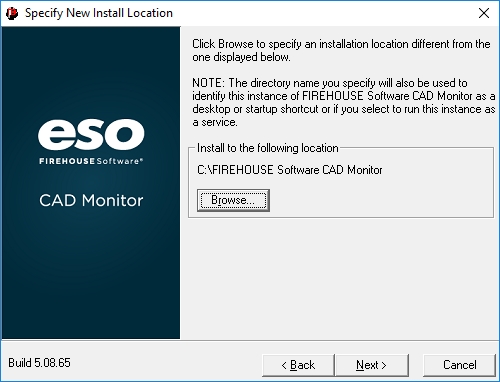
Task: Click the window title "Specify New Install Location"
Action: point(99,13)
